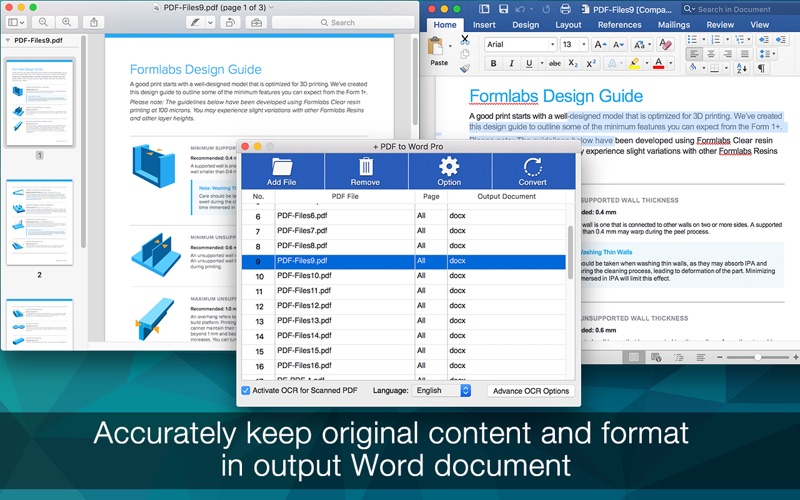
Task: Click the yellow text highlight color
Action: tap(634, 63)
